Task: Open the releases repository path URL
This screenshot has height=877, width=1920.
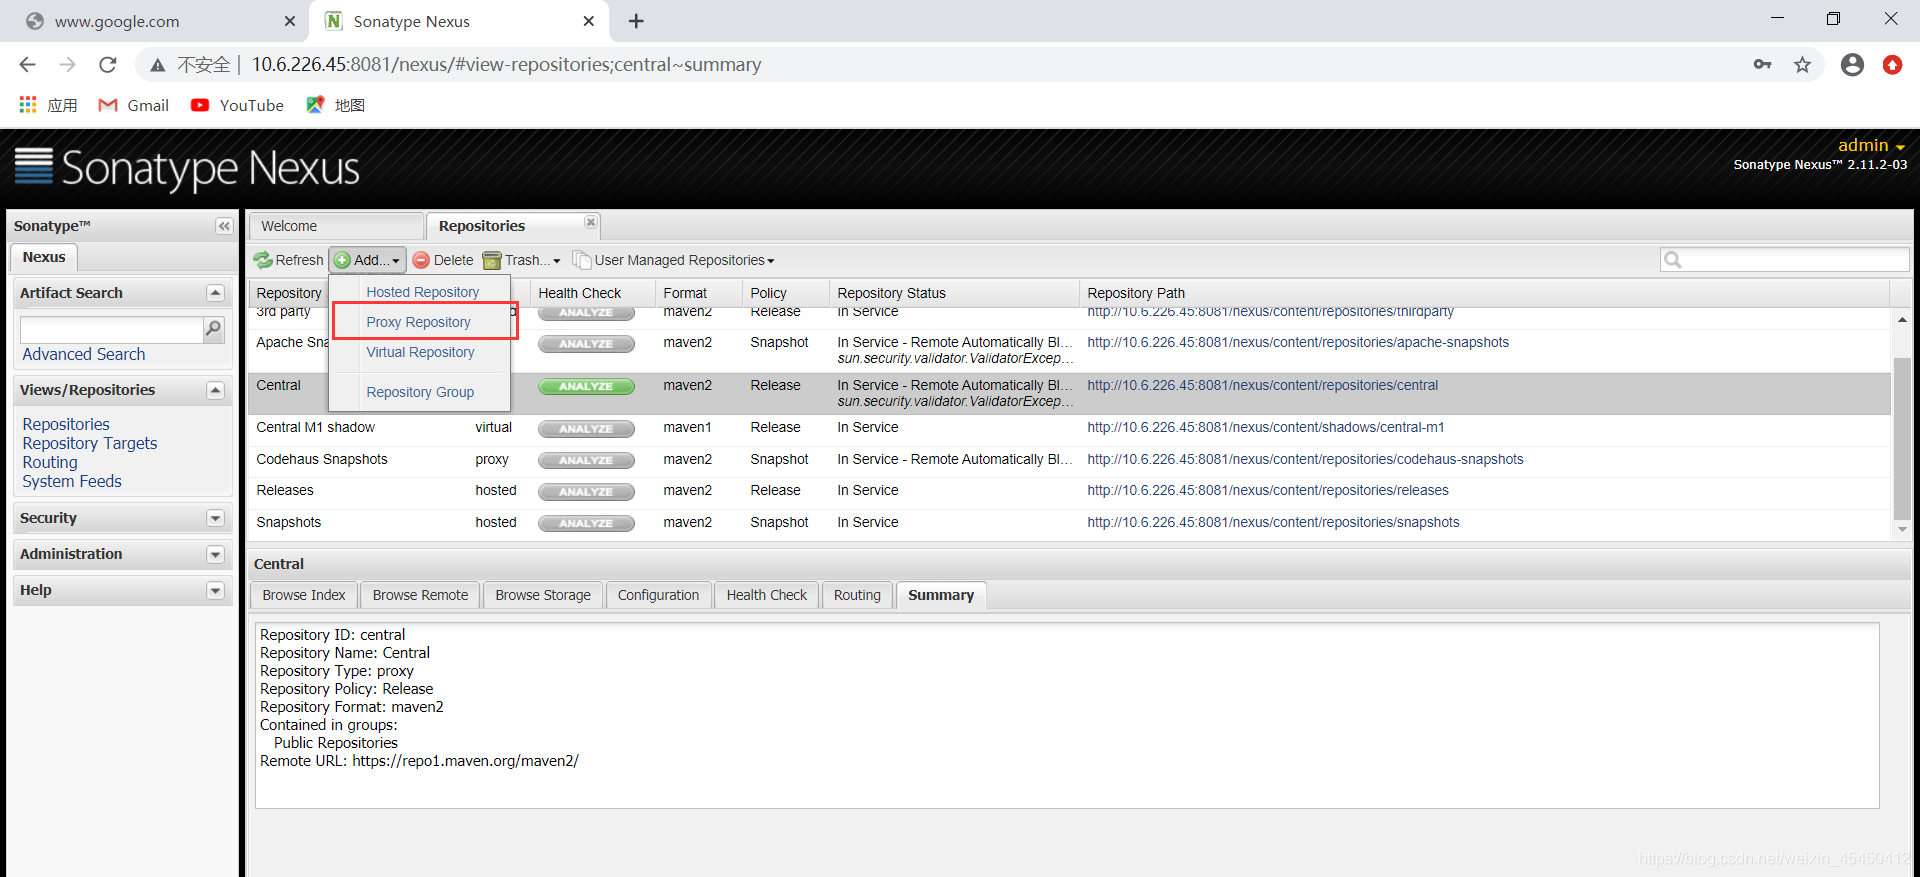Action: click(x=1267, y=490)
